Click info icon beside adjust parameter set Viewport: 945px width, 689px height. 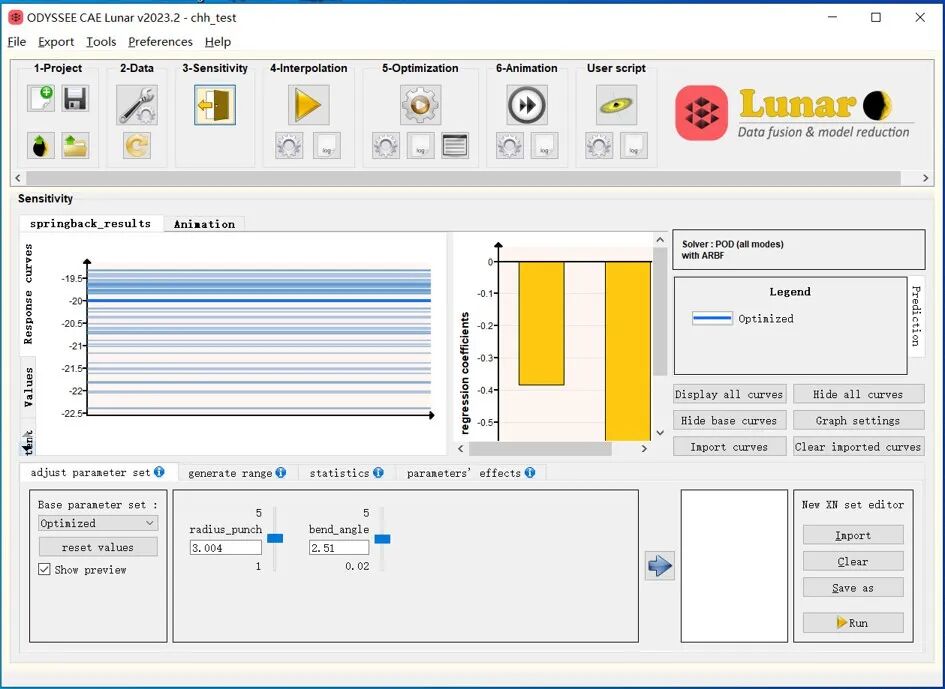click(159, 472)
